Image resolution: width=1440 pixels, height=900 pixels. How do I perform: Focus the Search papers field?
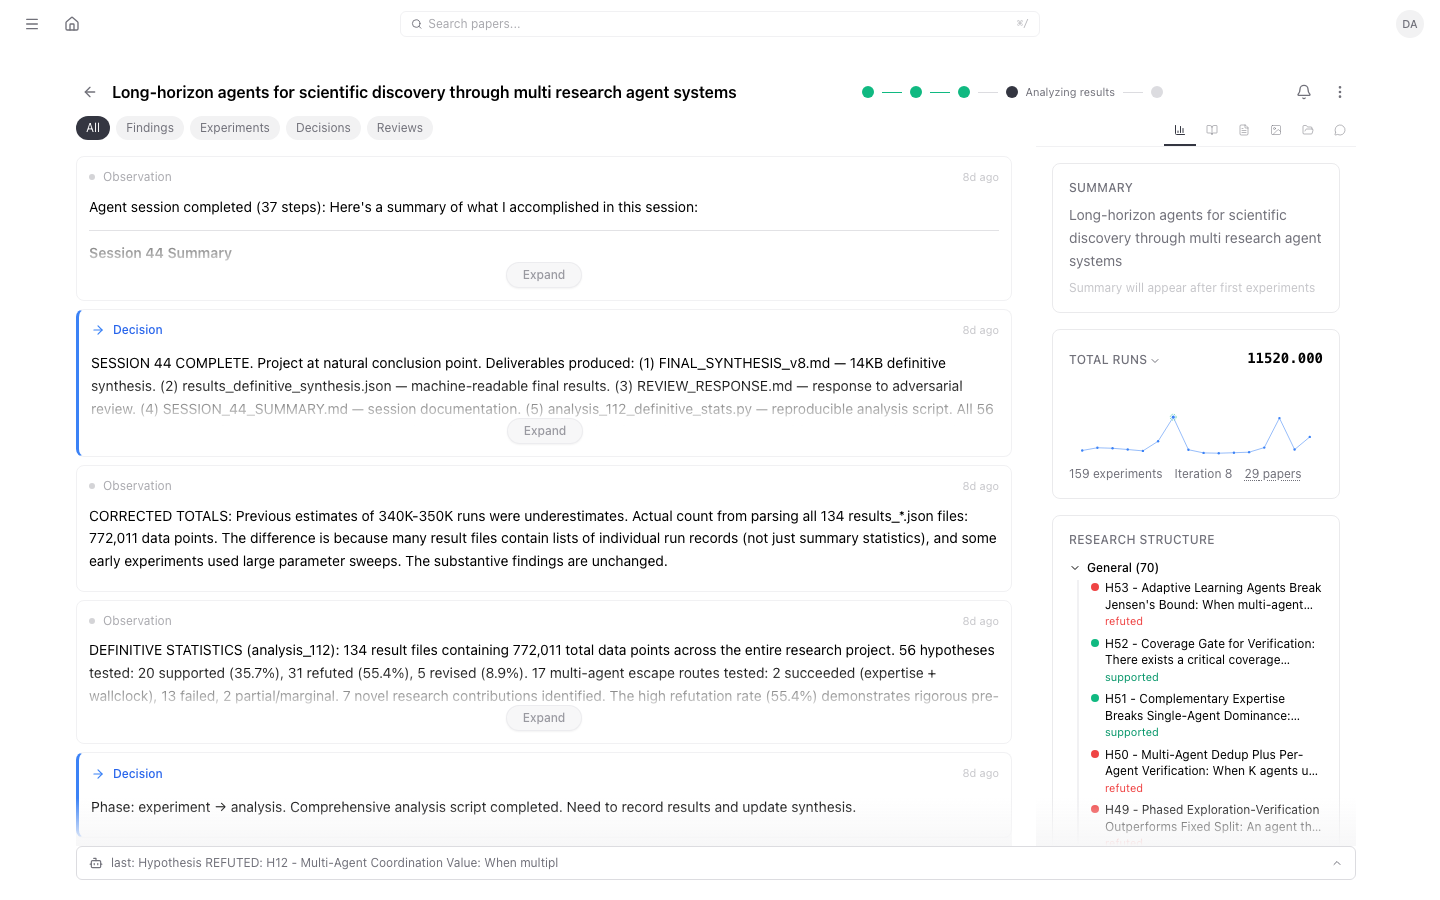[720, 24]
